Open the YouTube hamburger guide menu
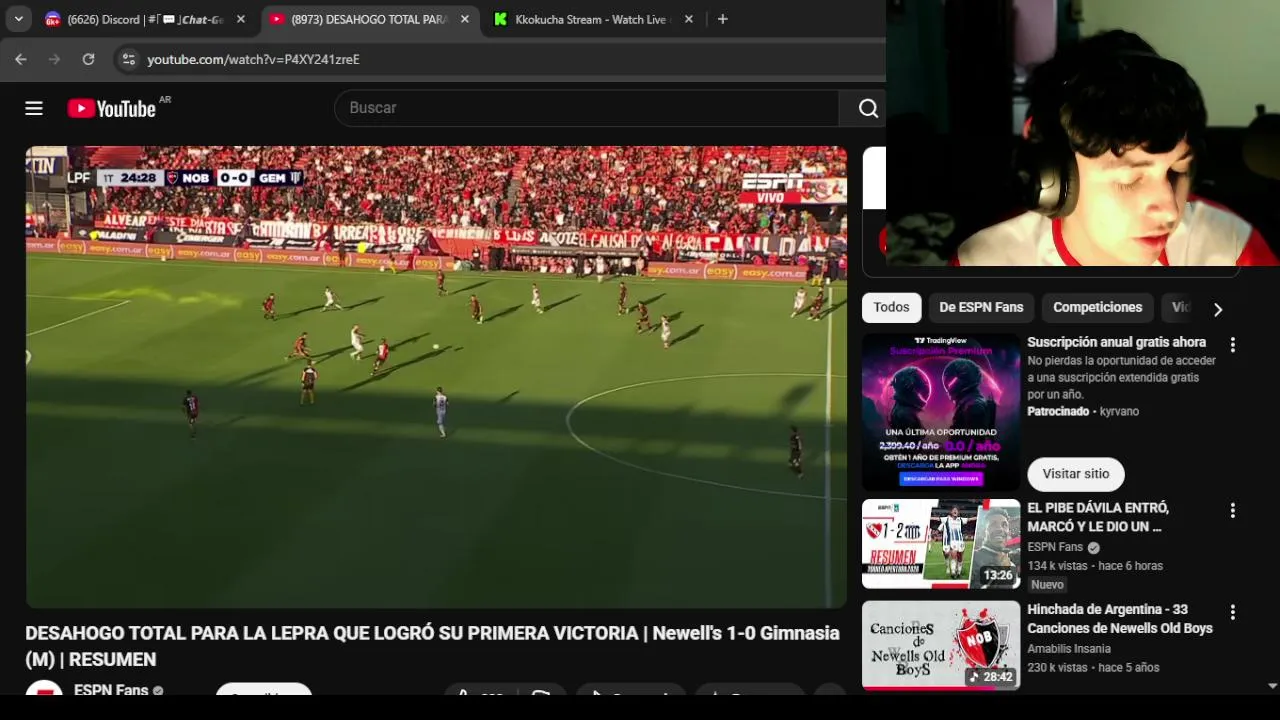The image size is (1280, 720). (x=34, y=108)
